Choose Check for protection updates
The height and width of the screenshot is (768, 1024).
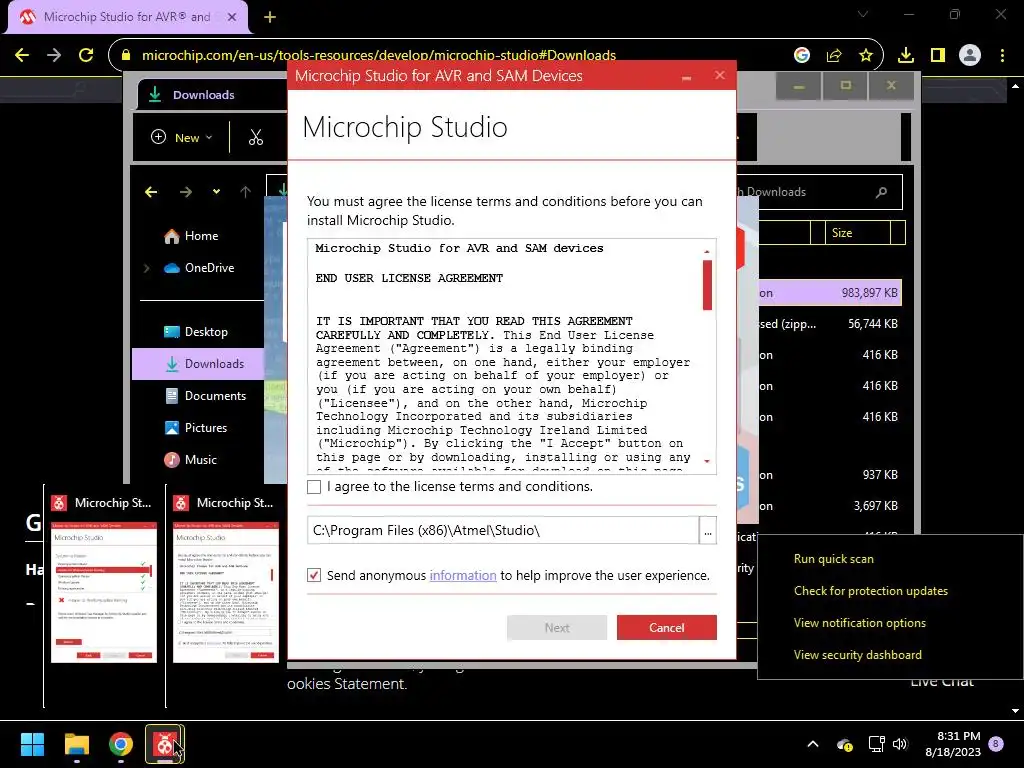871,591
